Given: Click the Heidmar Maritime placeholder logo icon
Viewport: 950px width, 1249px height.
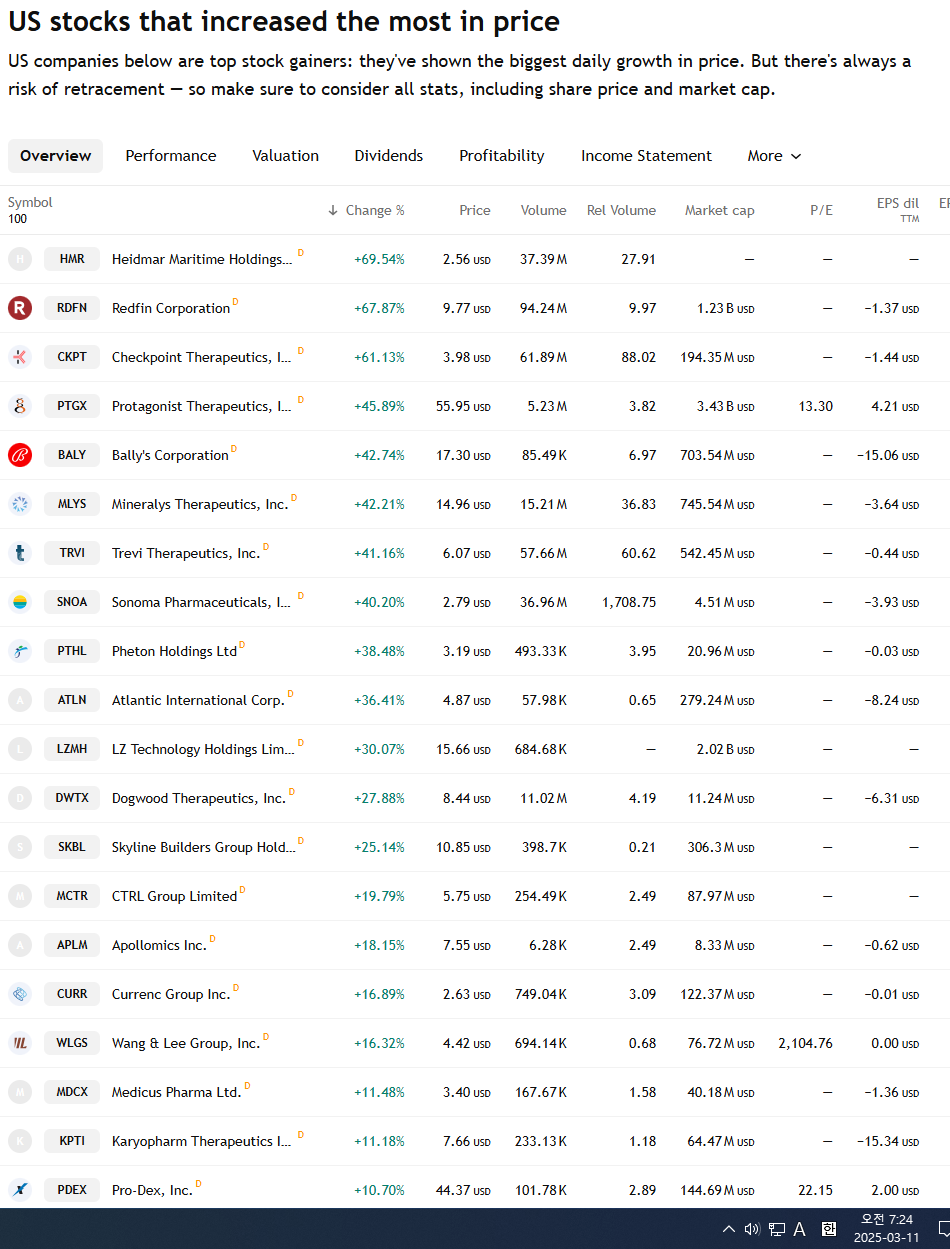Looking at the screenshot, I should [x=20, y=259].
